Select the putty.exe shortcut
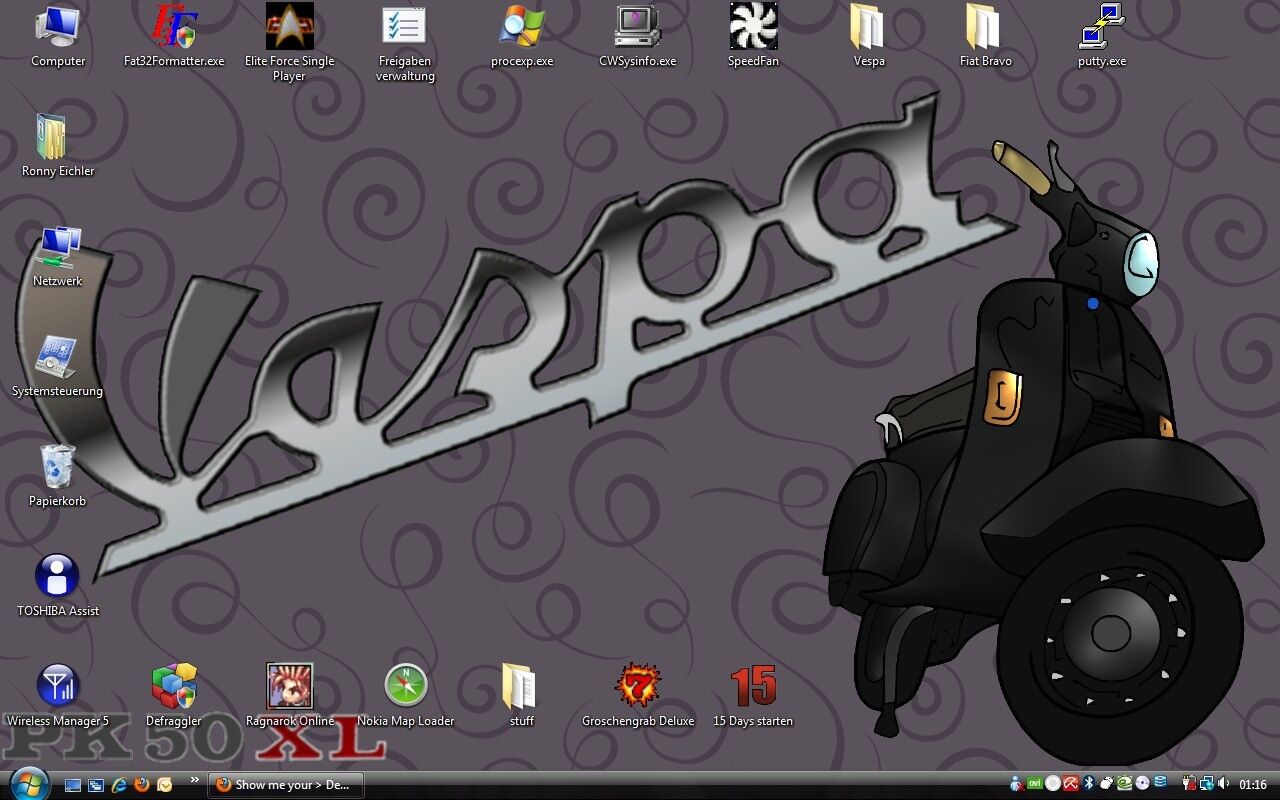Screen dimensions: 1280x800 coord(1101,27)
